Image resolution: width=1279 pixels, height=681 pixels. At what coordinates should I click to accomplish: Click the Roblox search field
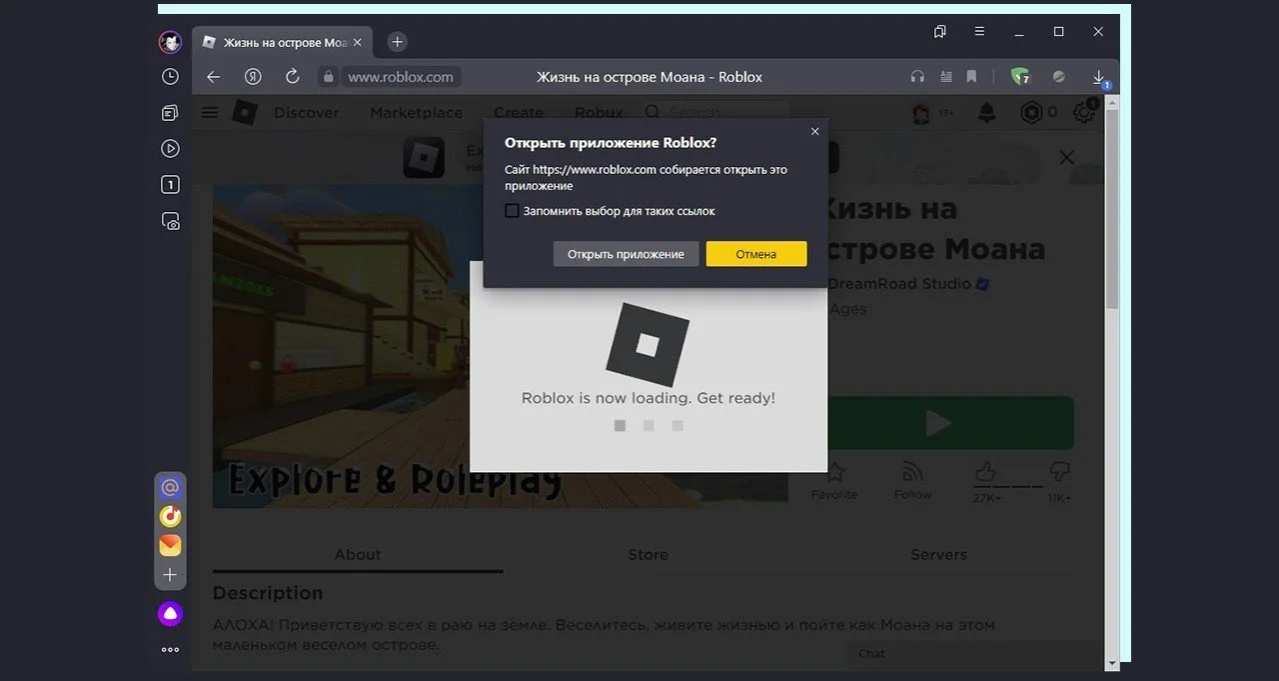click(x=717, y=113)
